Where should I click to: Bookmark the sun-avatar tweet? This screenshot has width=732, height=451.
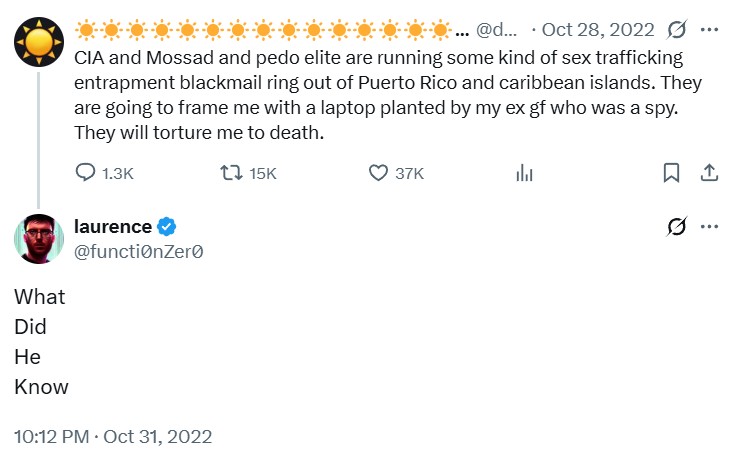pos(671,173)
